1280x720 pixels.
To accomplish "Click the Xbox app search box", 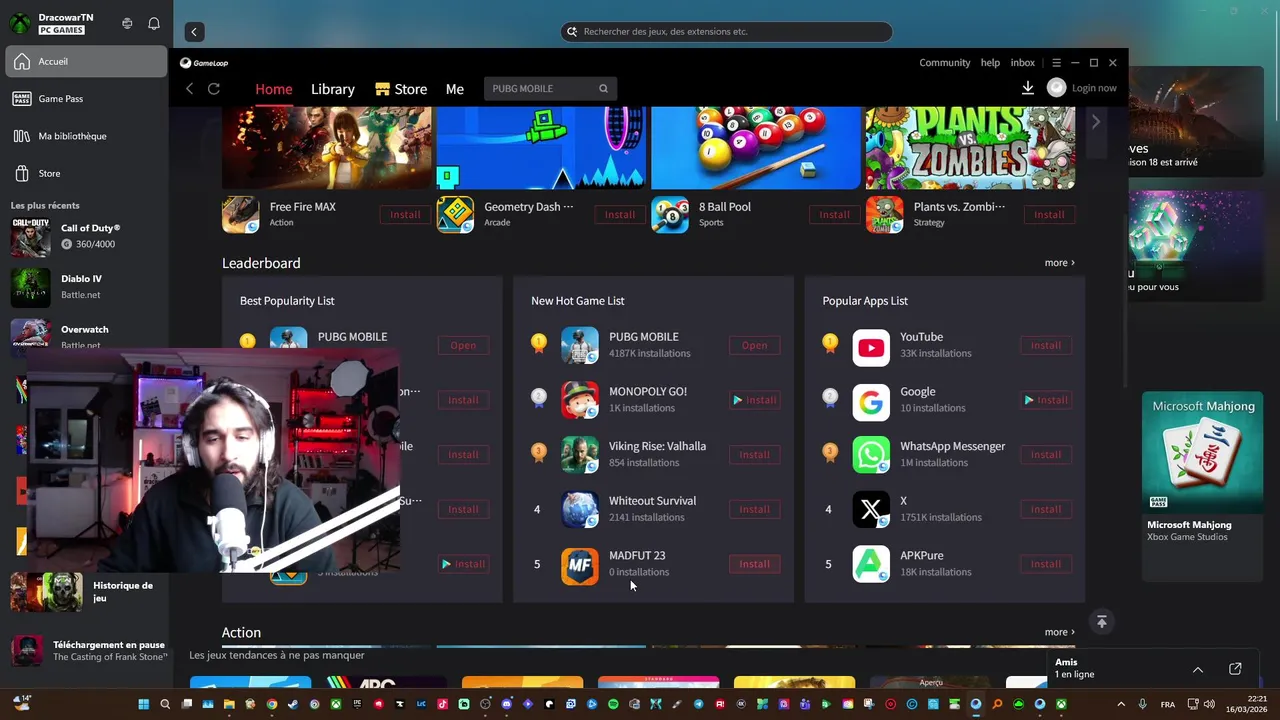I will [726, 32].
